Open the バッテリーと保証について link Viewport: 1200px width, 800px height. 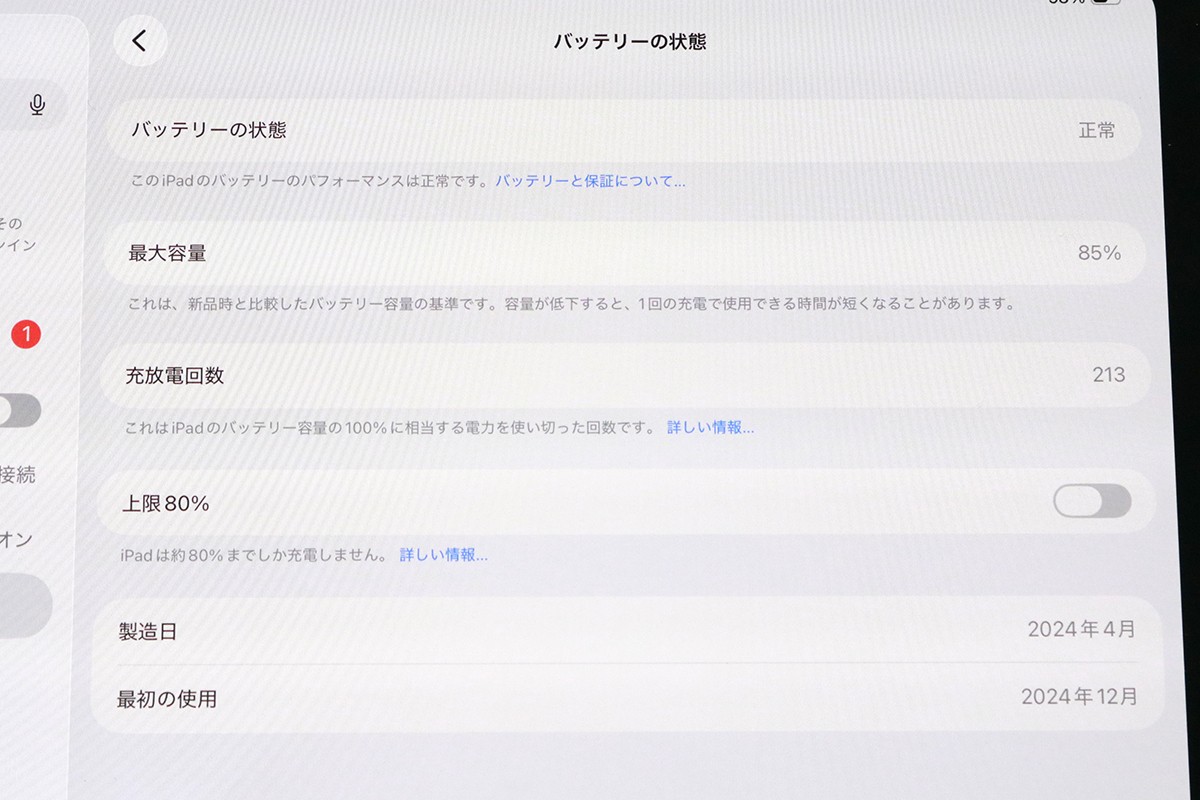(588, 180)
